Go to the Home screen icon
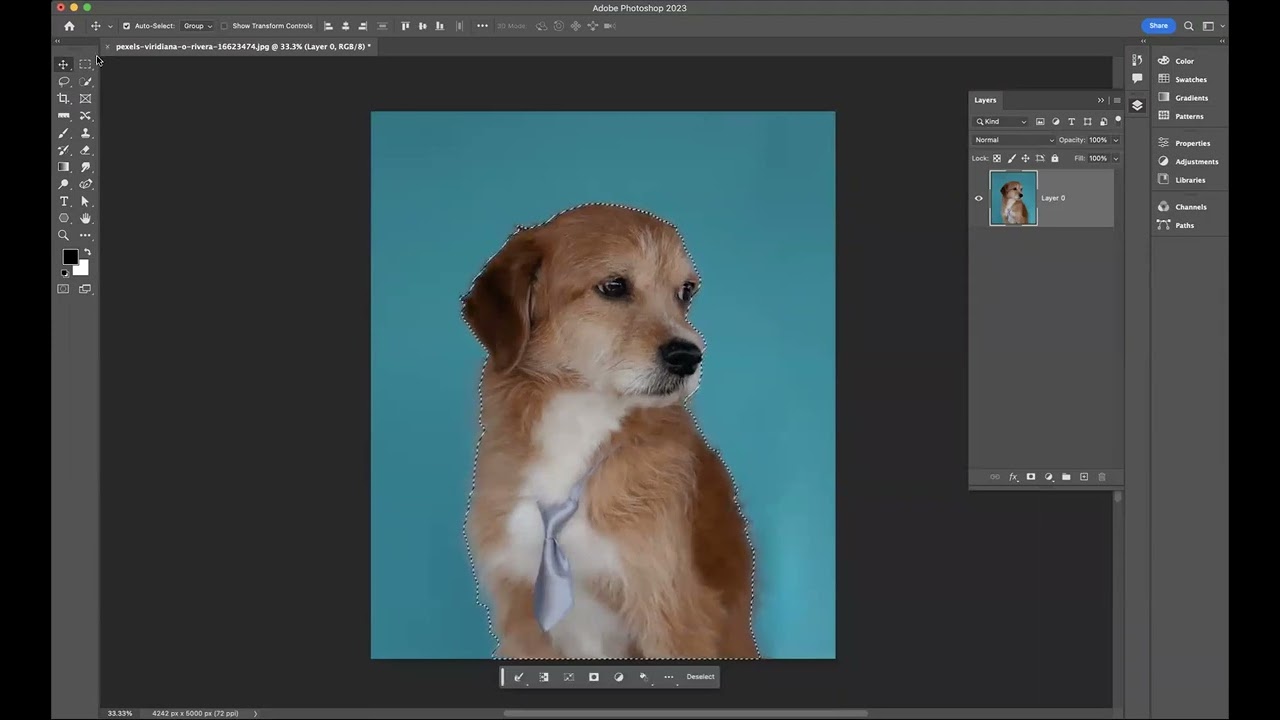 [x=69, y=26]
